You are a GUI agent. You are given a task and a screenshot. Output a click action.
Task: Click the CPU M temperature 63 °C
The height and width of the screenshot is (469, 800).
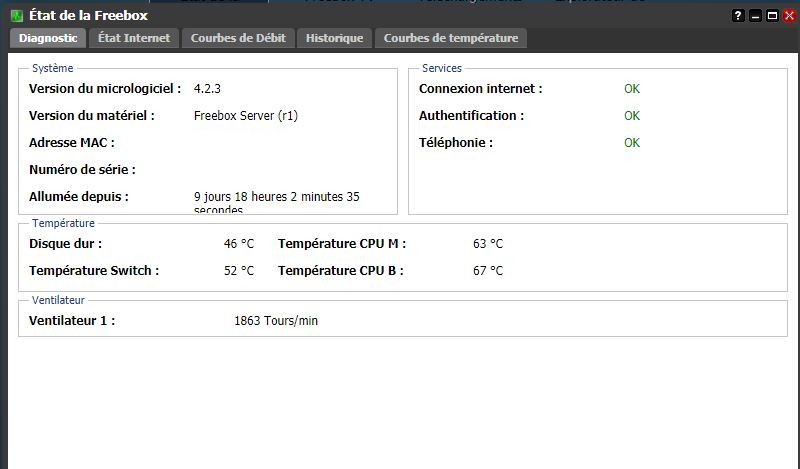coord(488,244)
